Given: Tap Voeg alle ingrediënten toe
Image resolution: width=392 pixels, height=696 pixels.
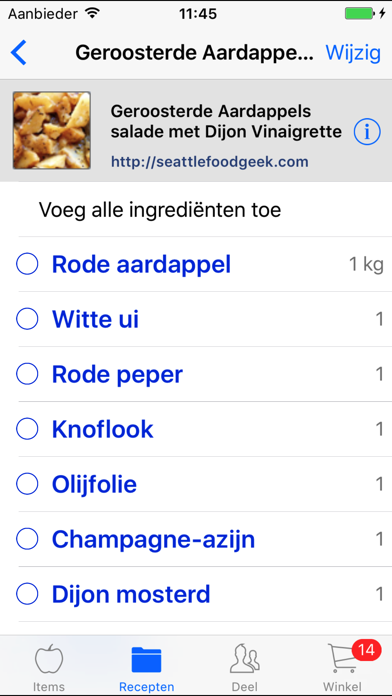Looking at the screenshot, I should (160, 210).
